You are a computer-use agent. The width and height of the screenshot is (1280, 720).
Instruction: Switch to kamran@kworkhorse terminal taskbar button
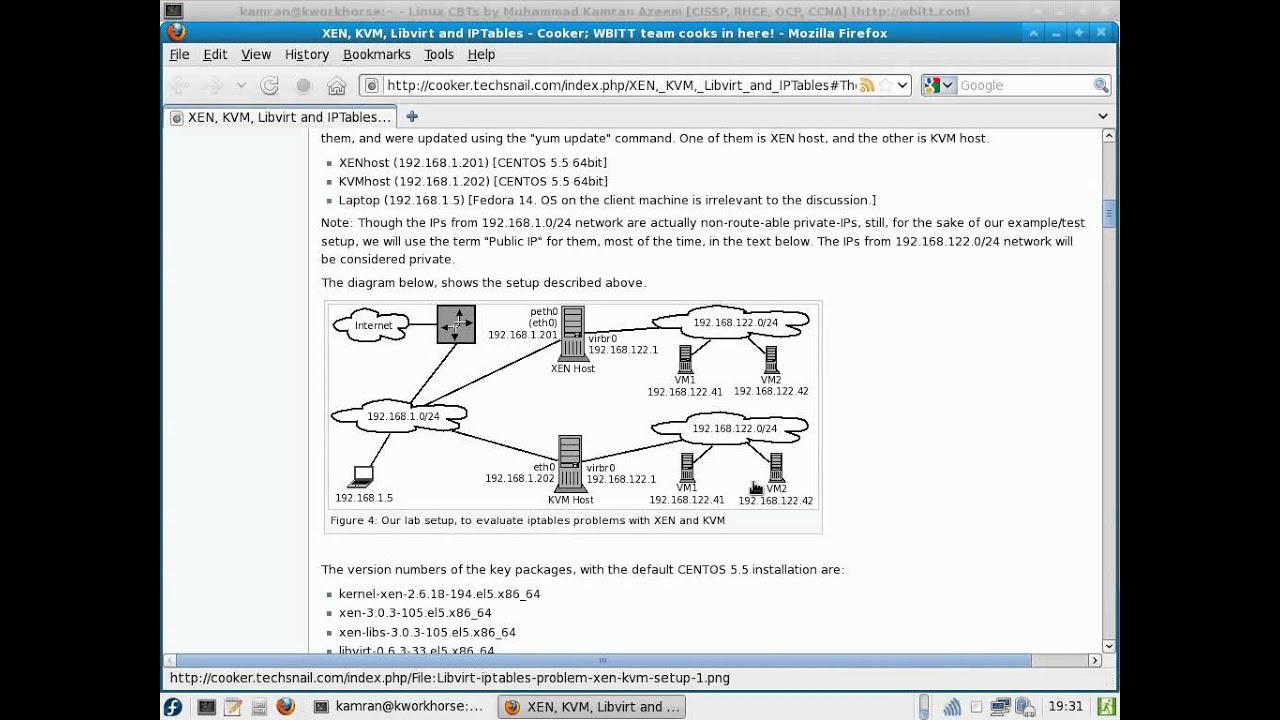pos(401,707)
